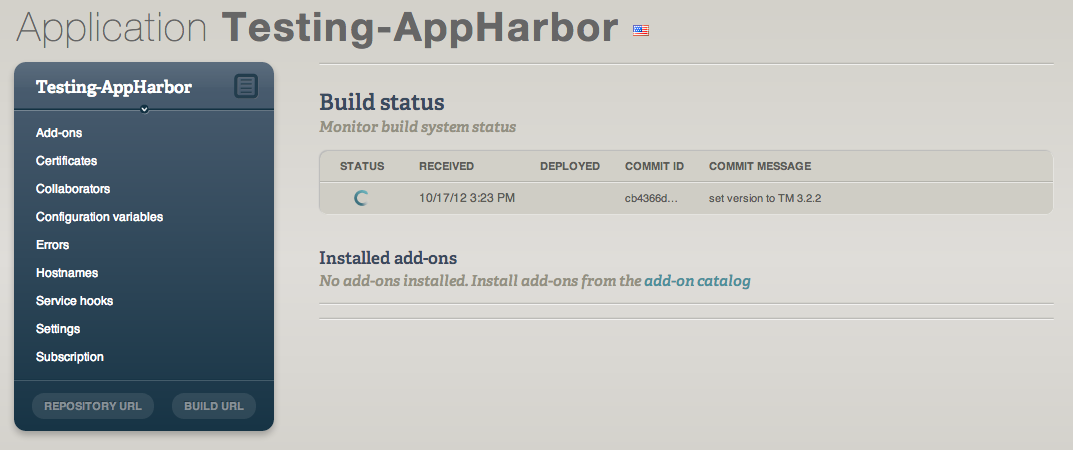Select Configuration variables in the sidebar
Viewport: 1073px width, 450px height.
(99, 217)
